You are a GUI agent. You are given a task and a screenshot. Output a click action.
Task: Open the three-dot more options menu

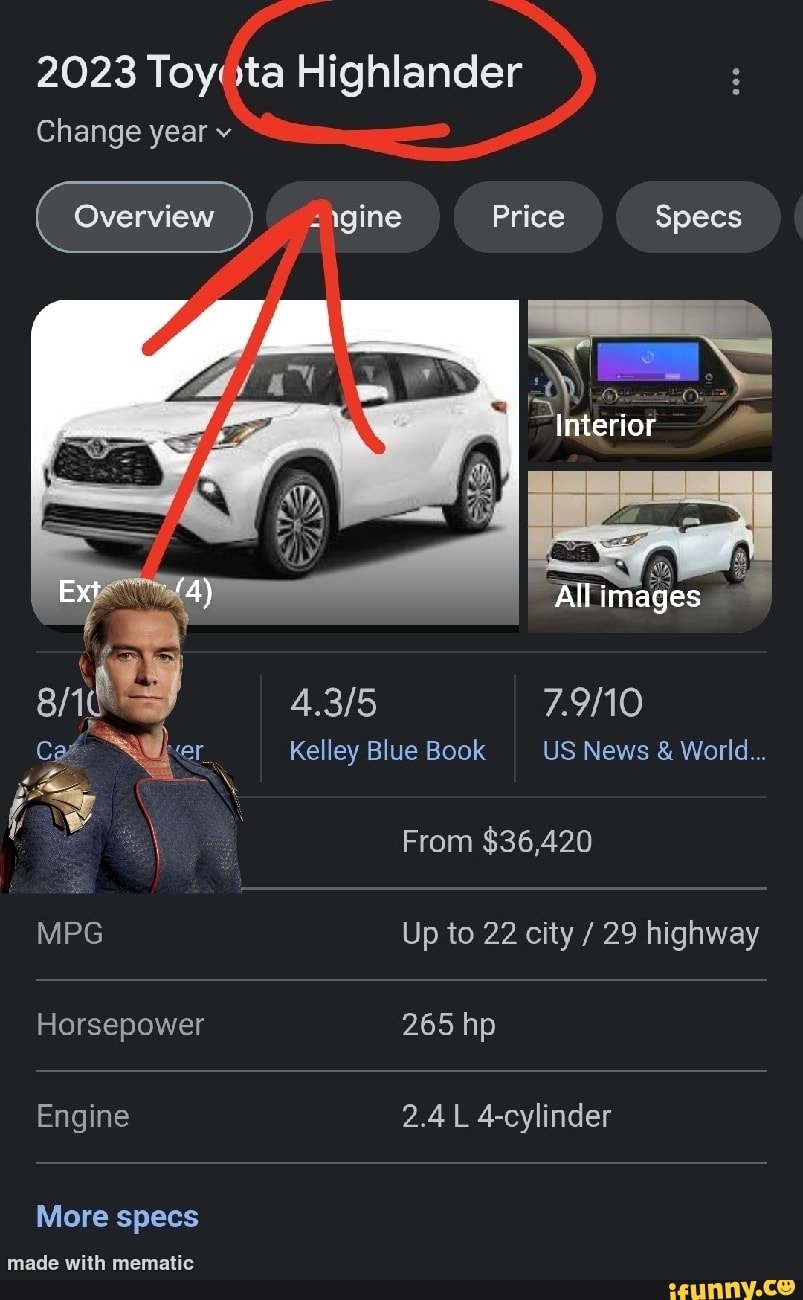pyautogui.click(x=736, y=81)
